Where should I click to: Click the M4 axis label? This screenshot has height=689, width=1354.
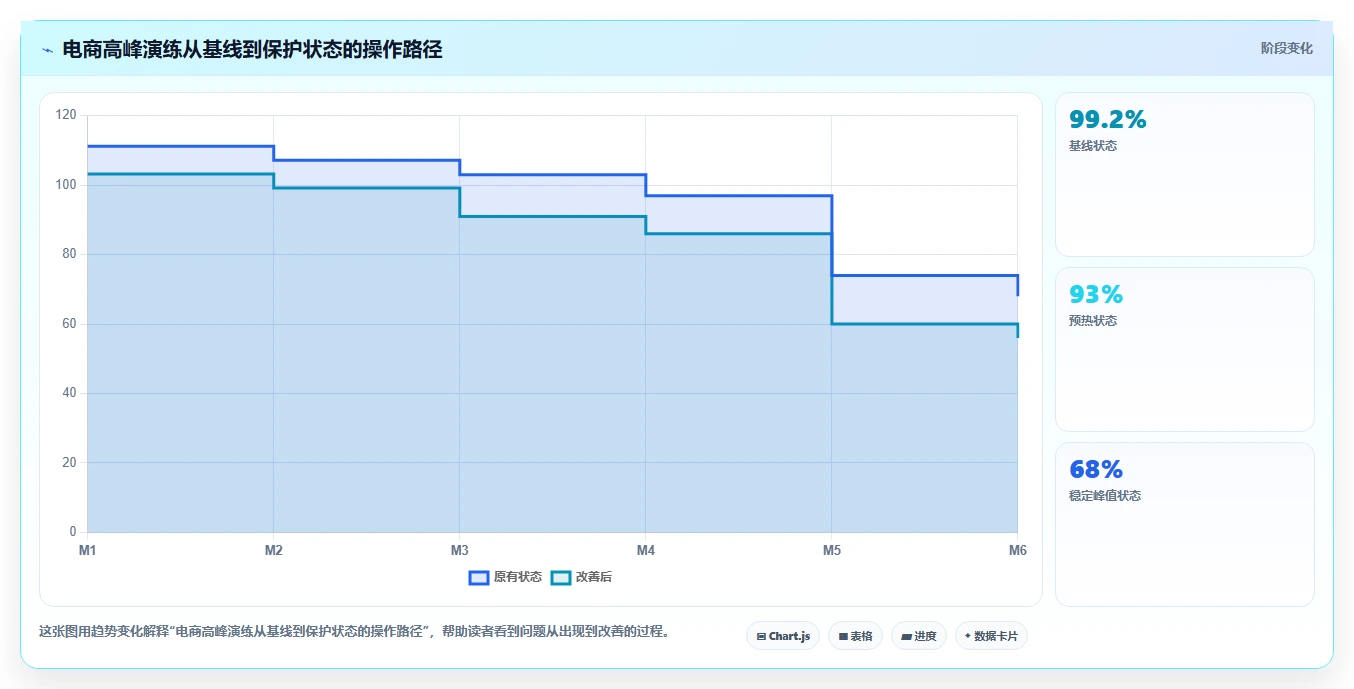click(x=645, y=550)
